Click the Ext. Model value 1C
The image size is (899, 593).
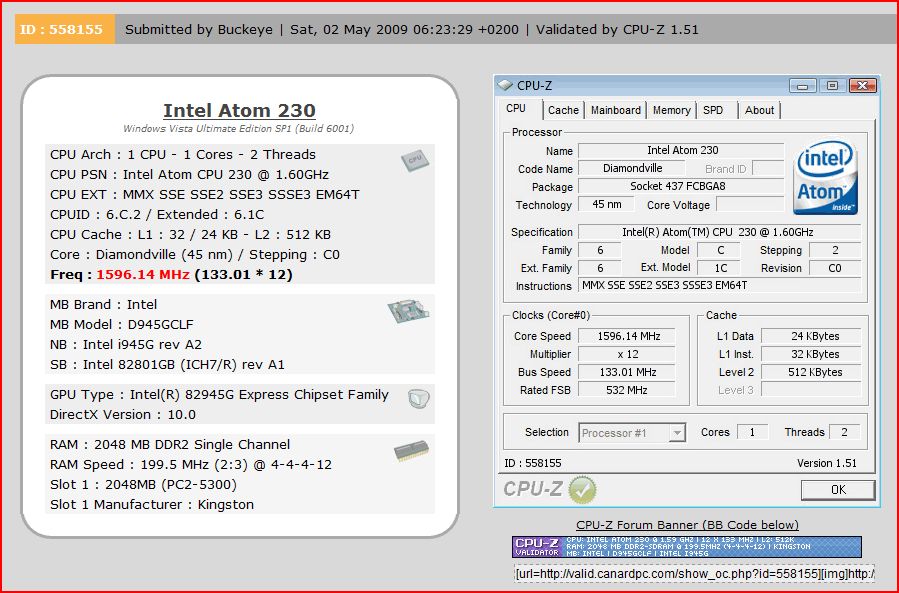pyautogui.click(x=720, y=268)
